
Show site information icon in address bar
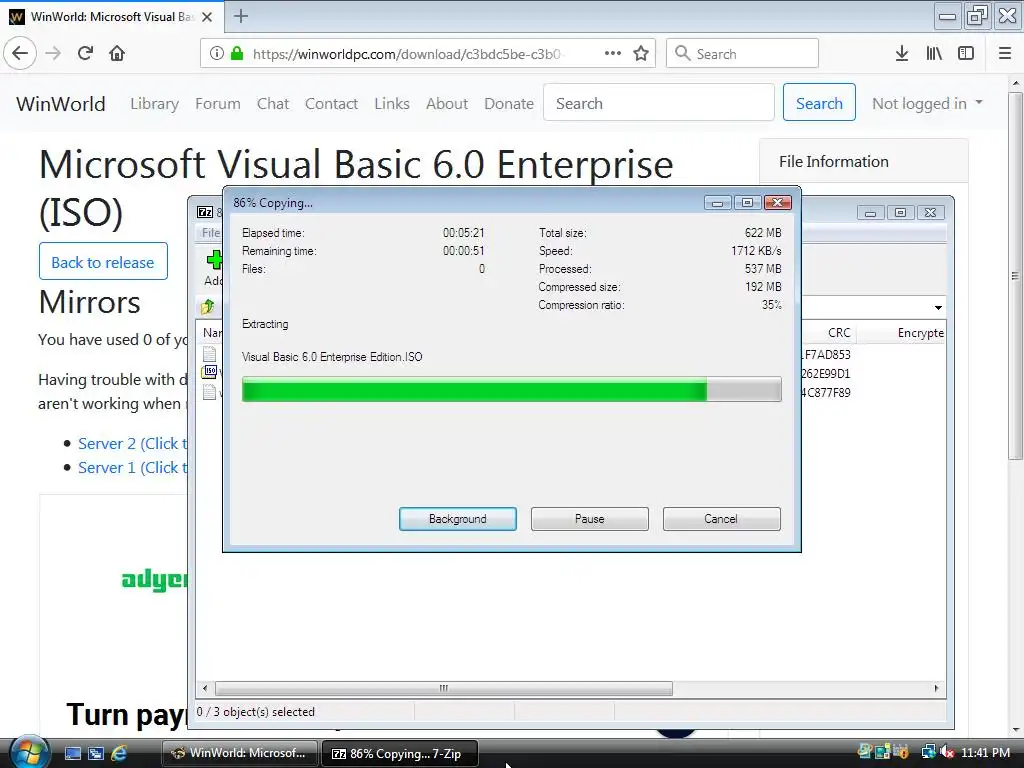click(217, 54)
